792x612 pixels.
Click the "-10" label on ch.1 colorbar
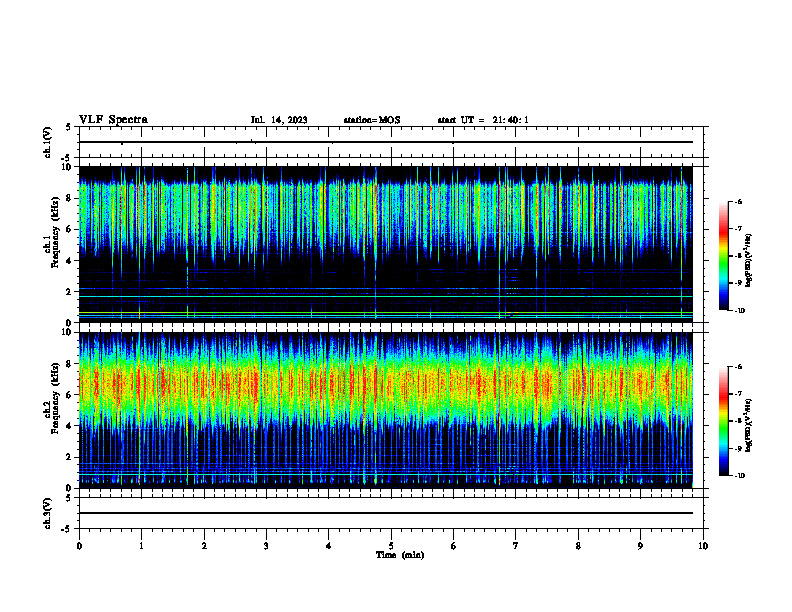739,311
